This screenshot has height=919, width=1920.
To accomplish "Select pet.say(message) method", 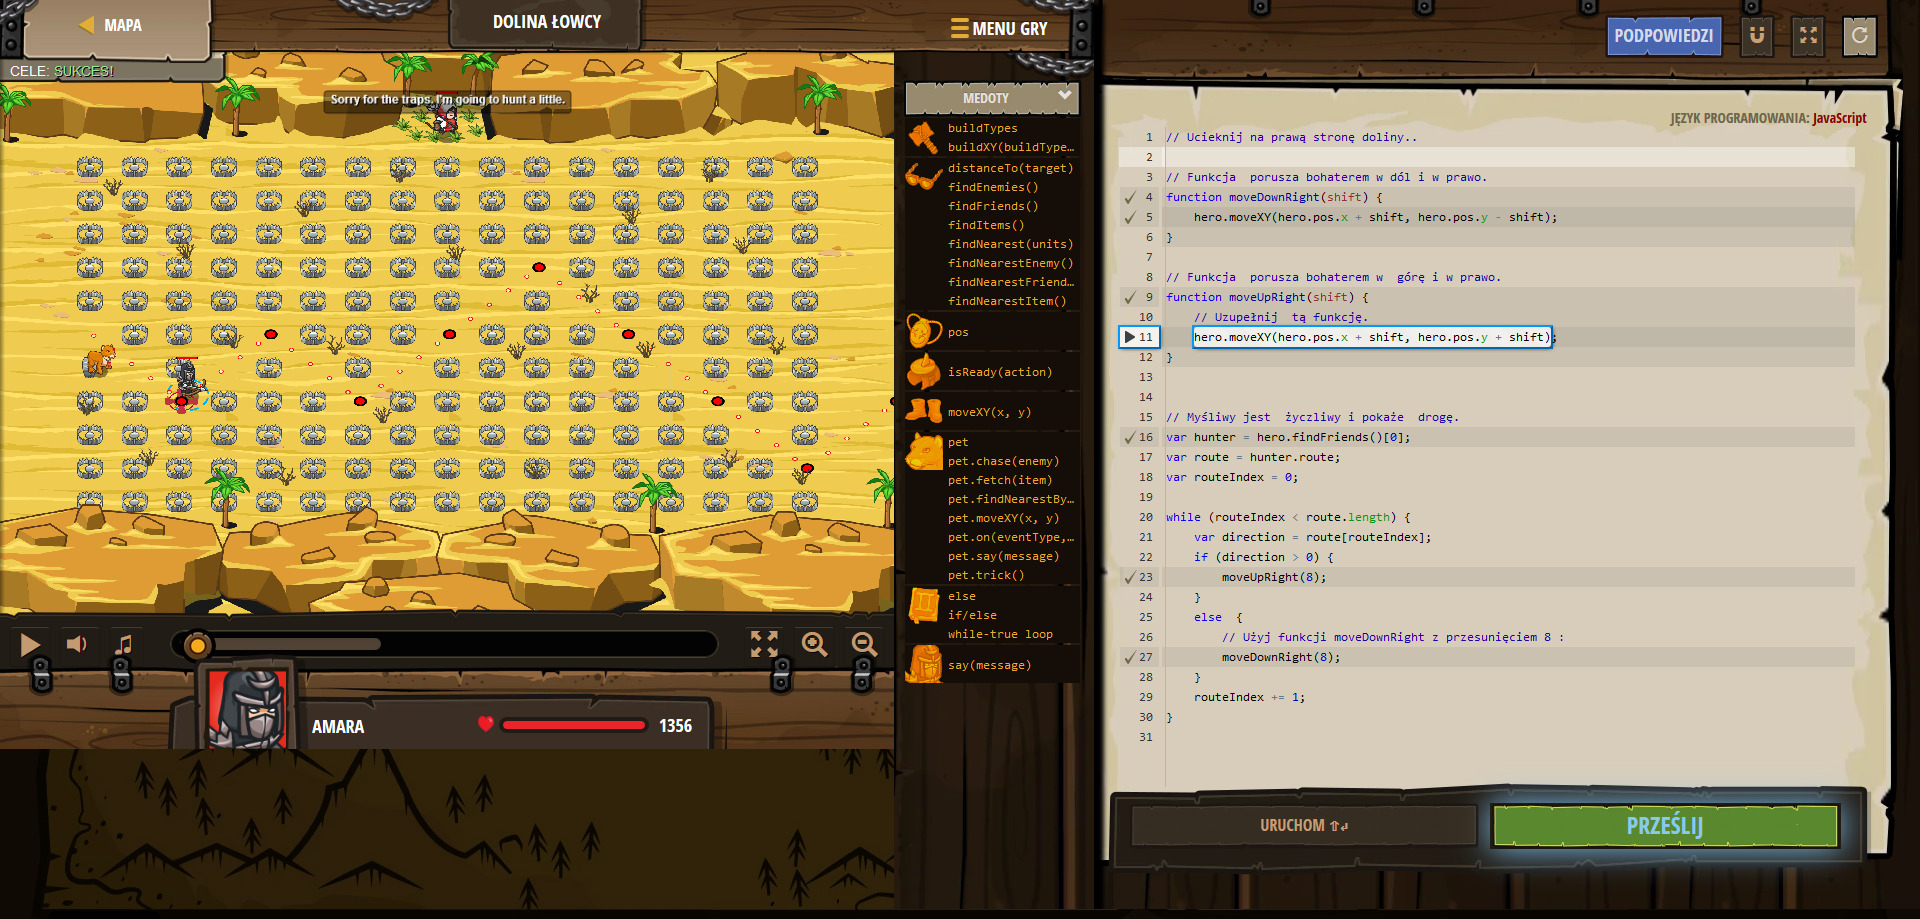I will click(1003, 556).
